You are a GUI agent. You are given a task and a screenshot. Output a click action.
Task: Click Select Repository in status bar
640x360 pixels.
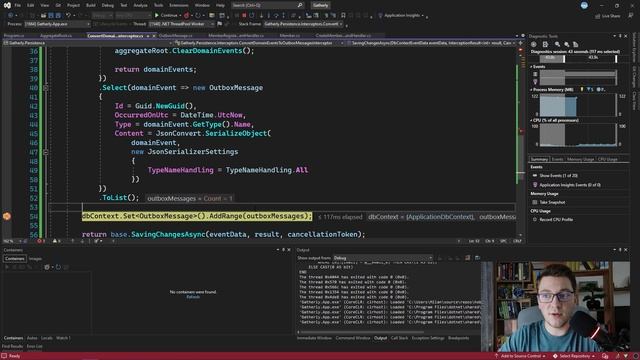tap(574, 356)
